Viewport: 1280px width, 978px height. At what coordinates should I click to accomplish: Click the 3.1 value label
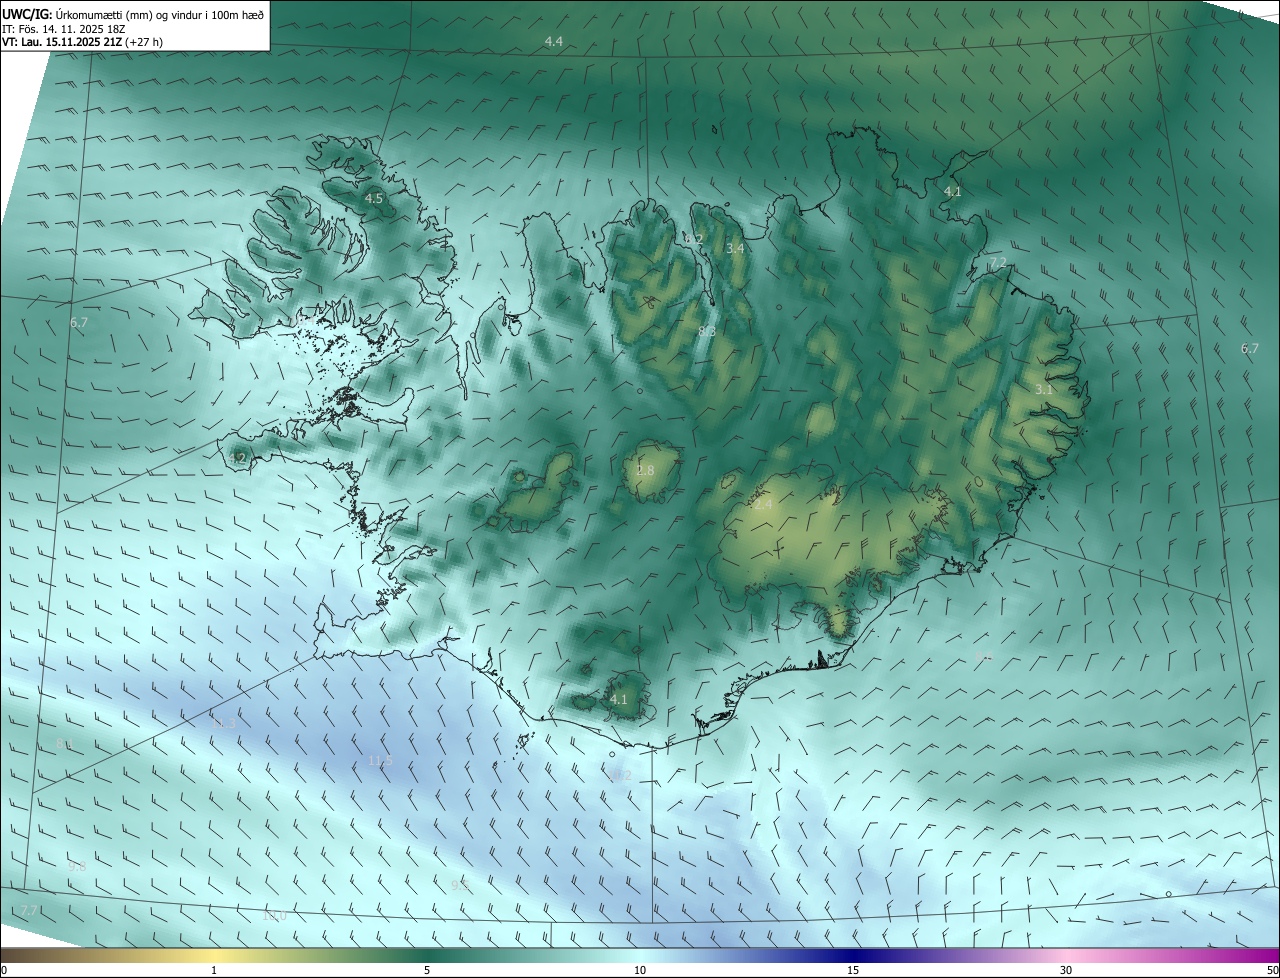[x=1044, y=389]
